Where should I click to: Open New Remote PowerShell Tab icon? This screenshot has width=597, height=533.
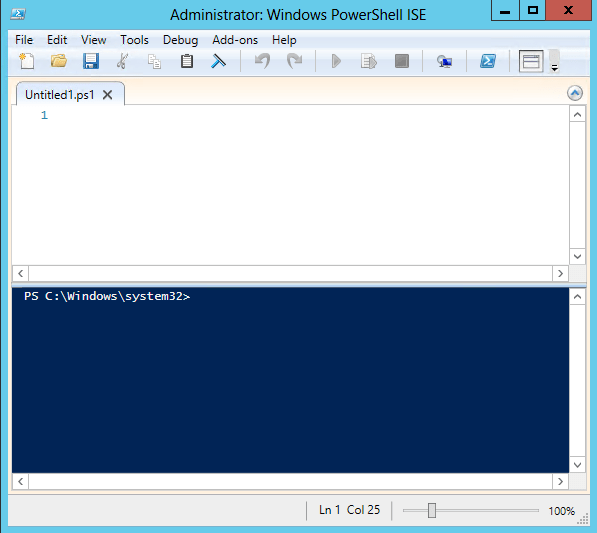point(444,61)
